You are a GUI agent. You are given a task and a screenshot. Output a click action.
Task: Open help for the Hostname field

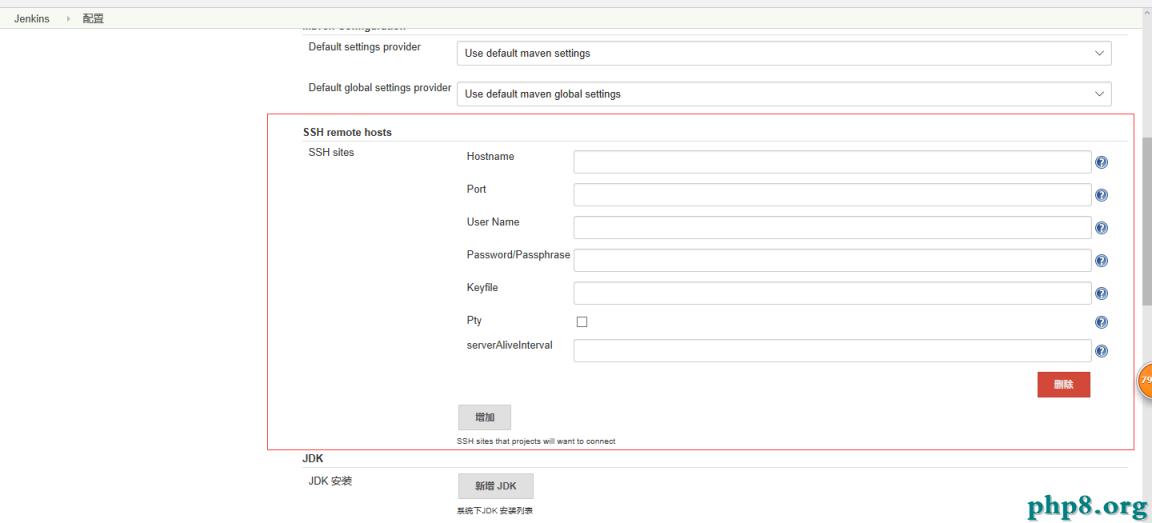pyautogui.click(x=1101, y=162)
